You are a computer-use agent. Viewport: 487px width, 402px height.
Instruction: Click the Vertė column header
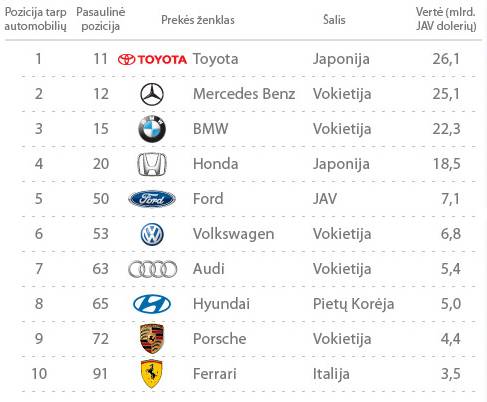(x=446, y=19)
